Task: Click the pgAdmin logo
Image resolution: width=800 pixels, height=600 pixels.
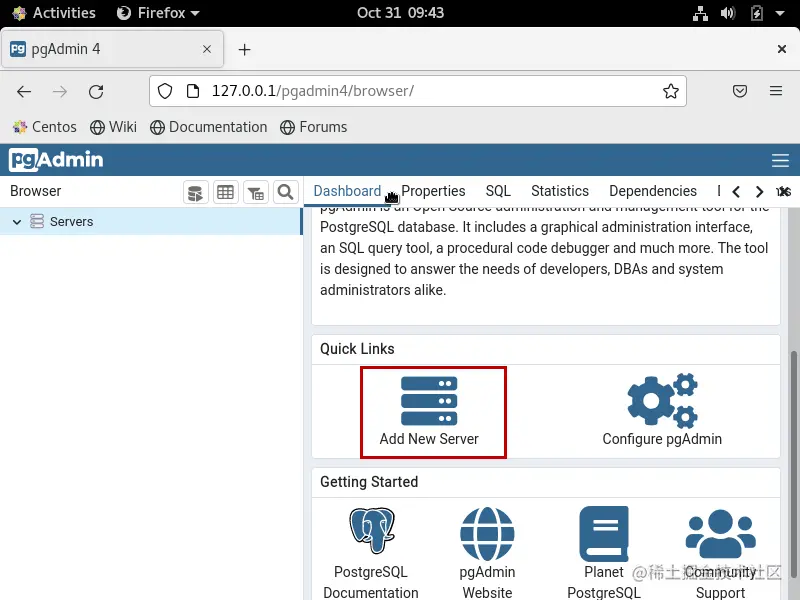Action: click(56, 160)
